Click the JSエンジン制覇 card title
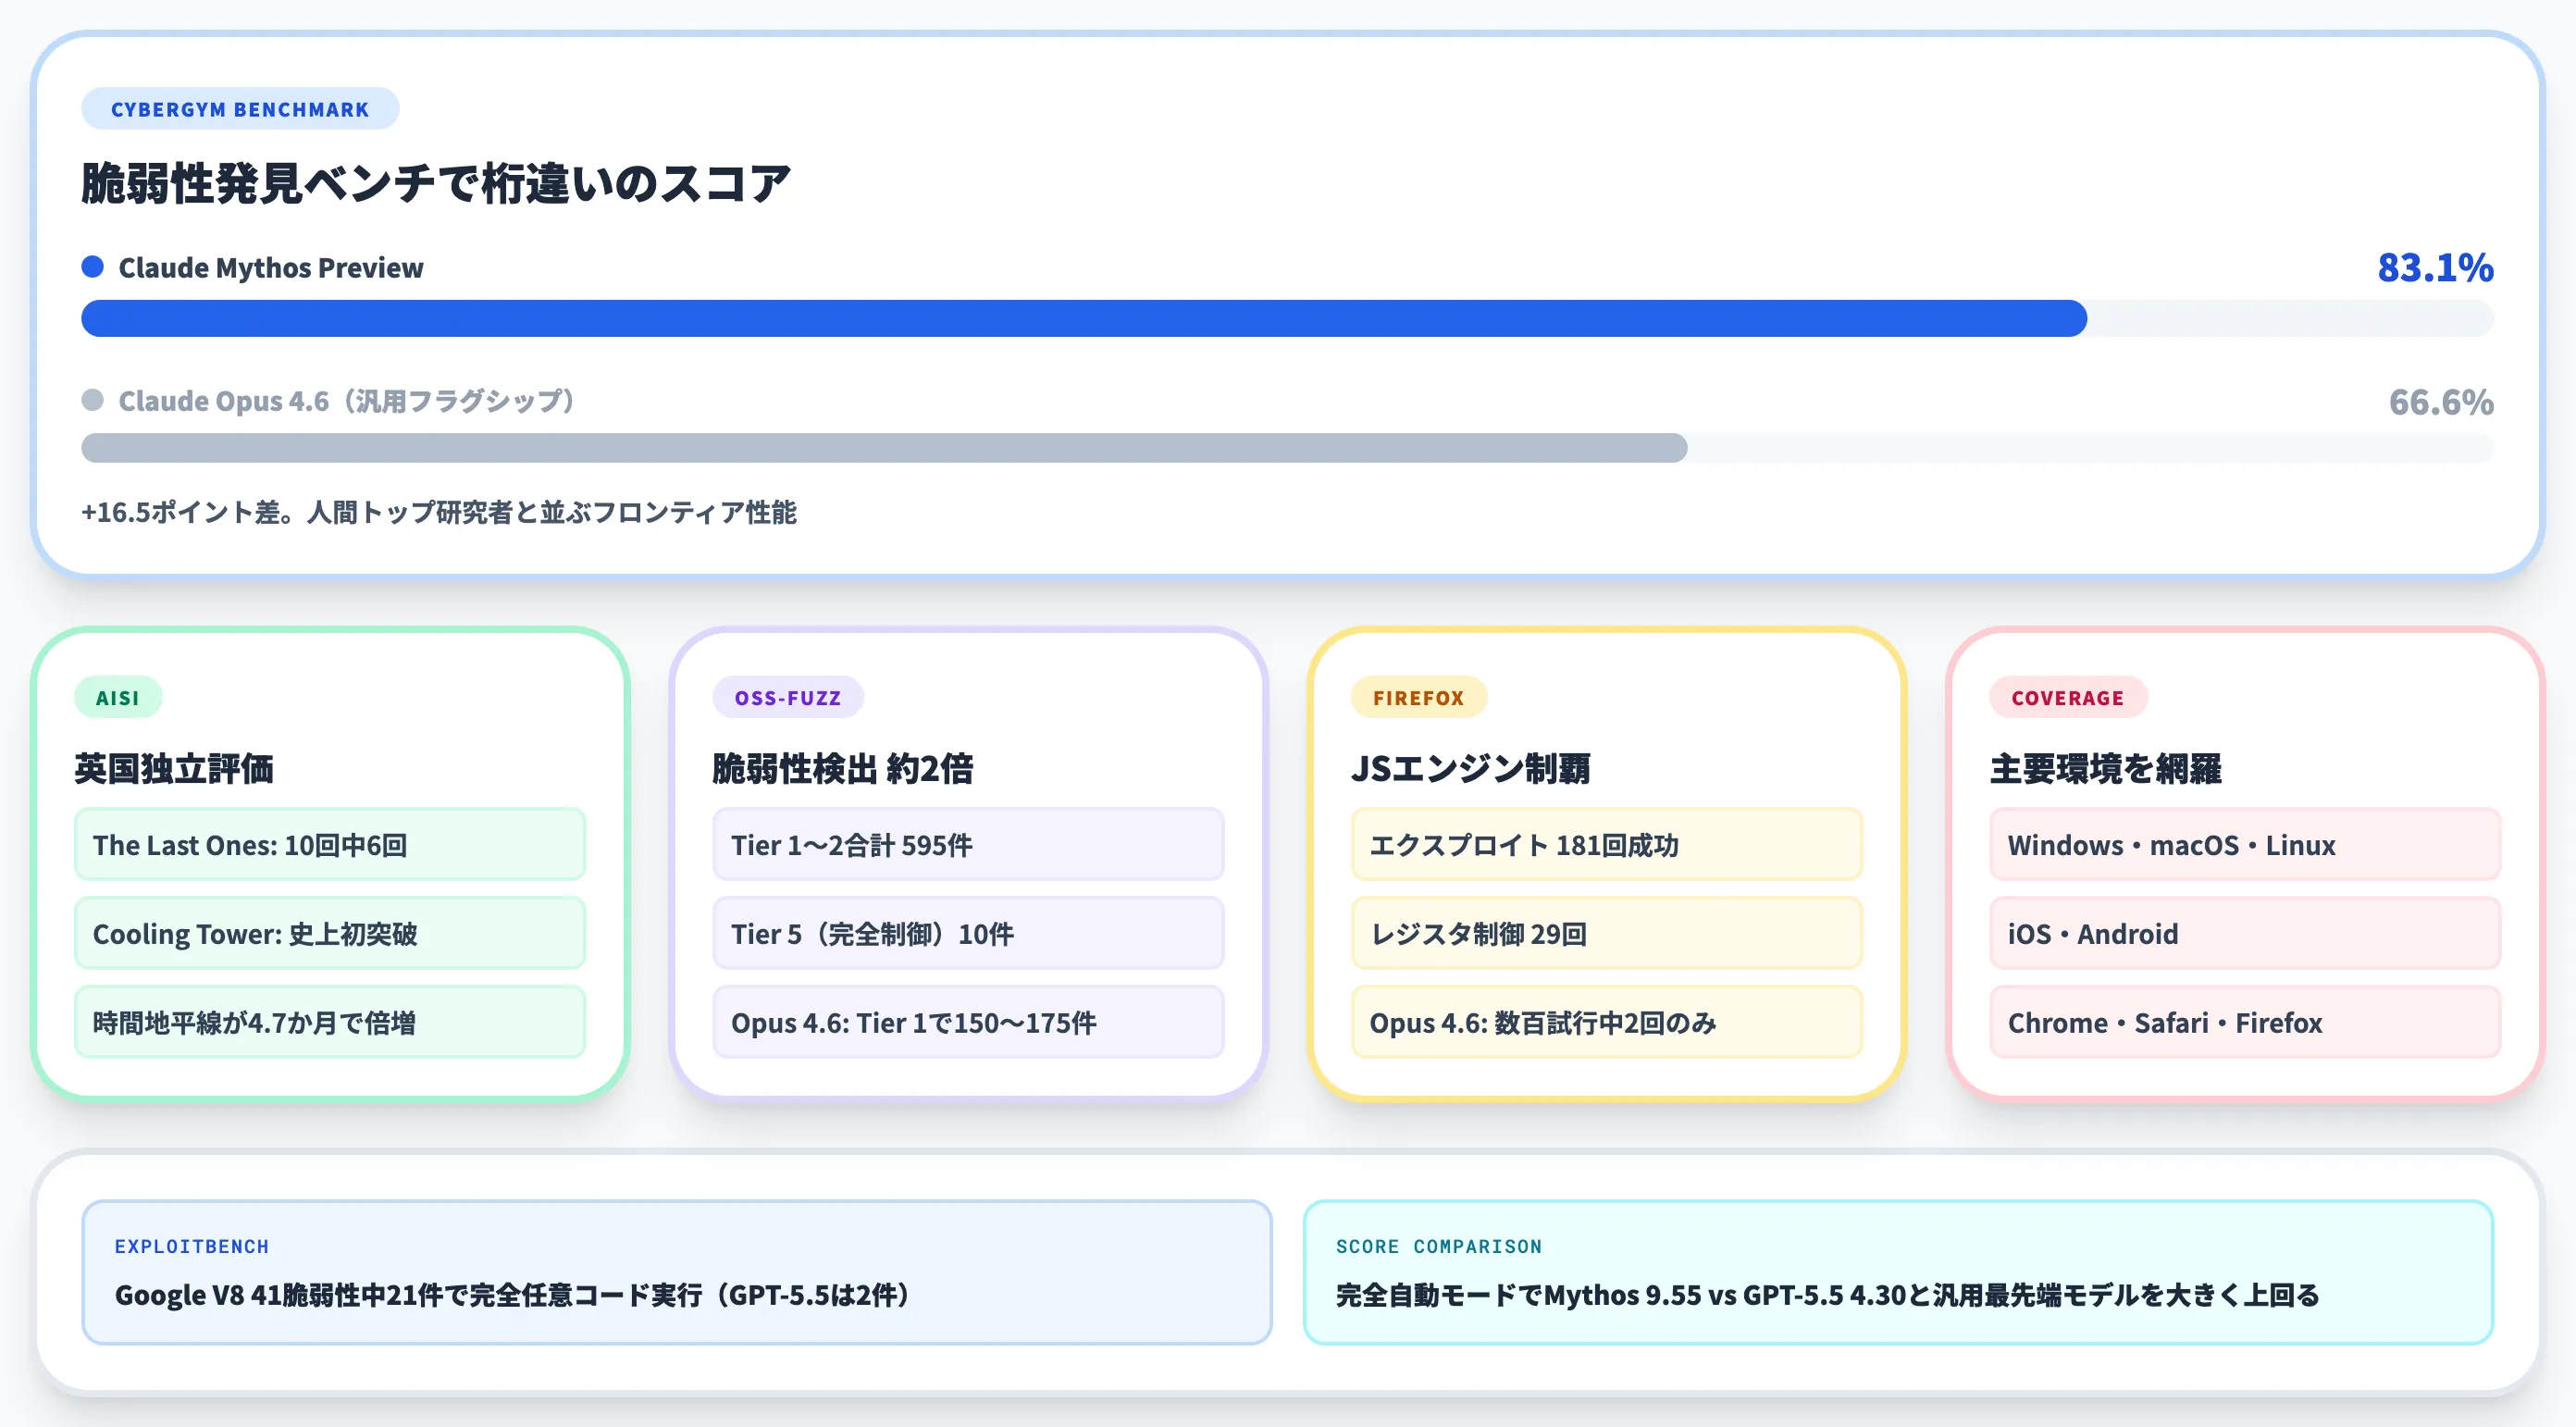 coord(1471,769)
